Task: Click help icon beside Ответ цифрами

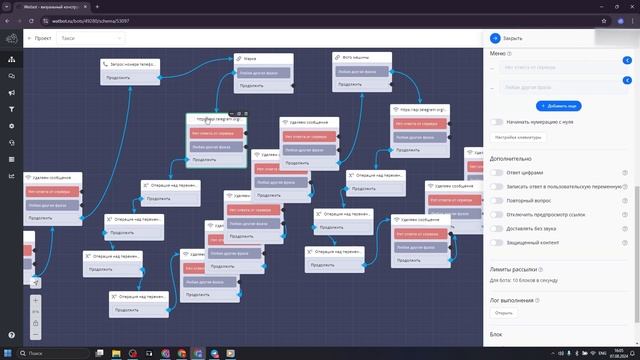Action: pos(624,173)
